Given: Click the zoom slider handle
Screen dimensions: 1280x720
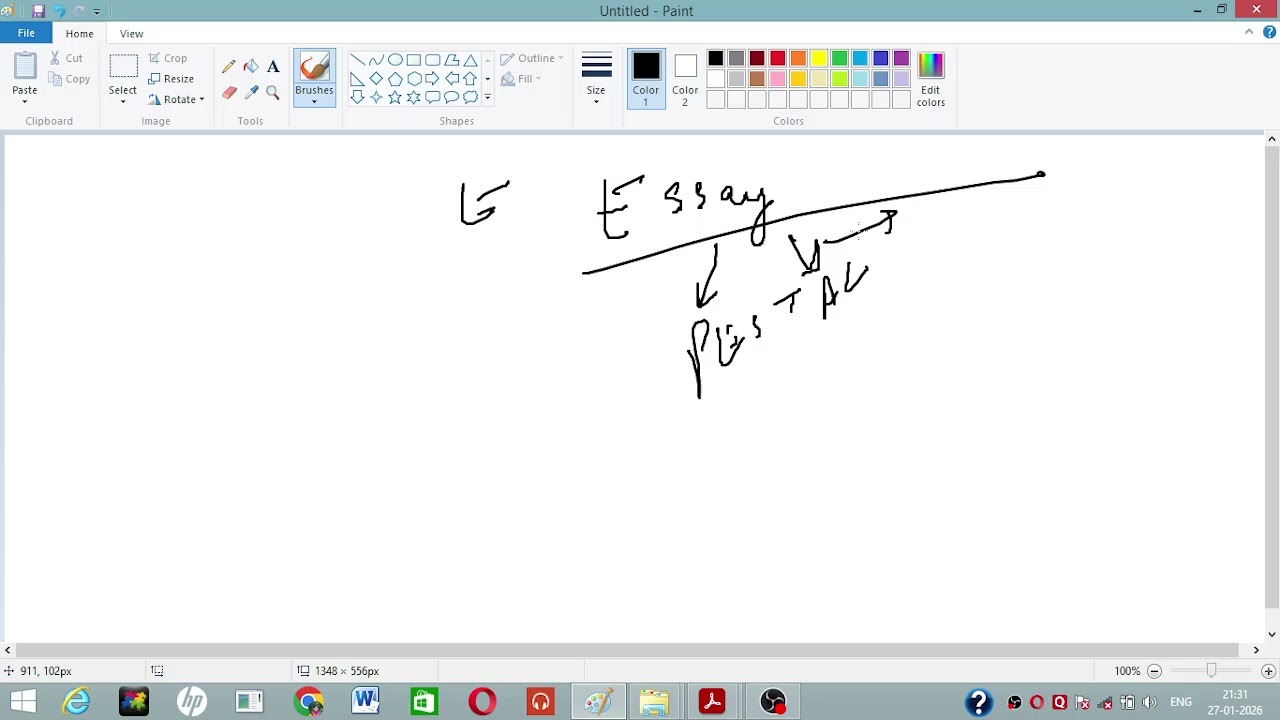Looking at the screenshot, I should tap(1211, 671).
